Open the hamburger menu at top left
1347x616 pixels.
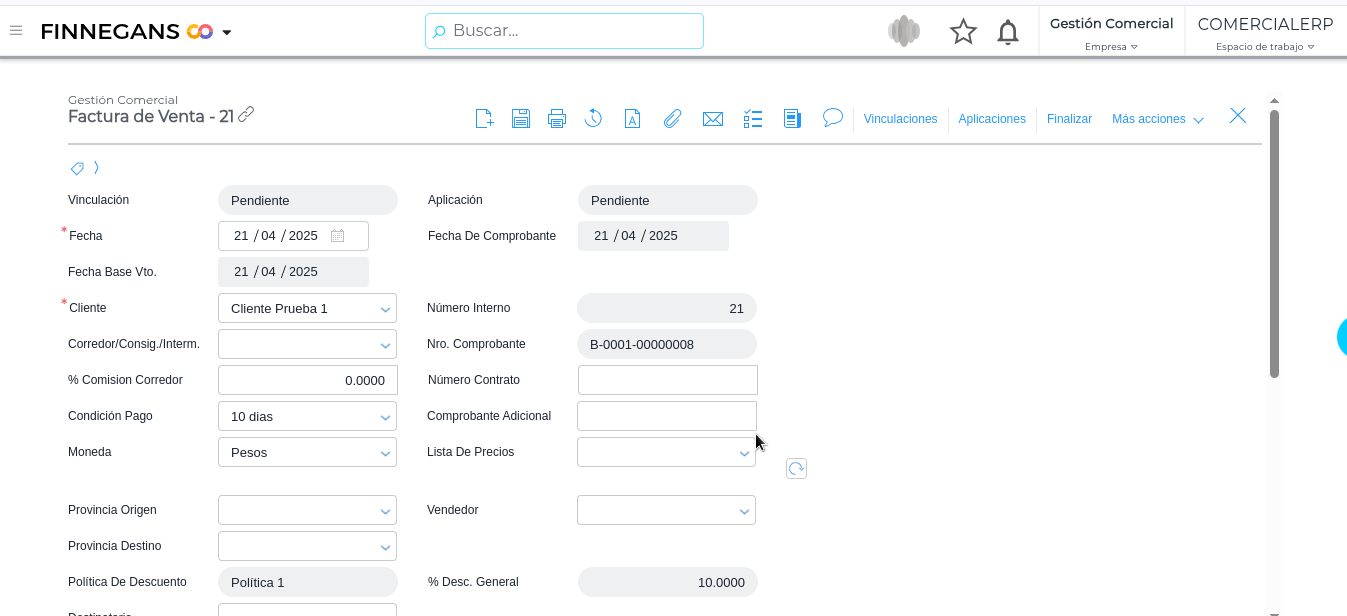pyautogui.click(x=16, y=31)
